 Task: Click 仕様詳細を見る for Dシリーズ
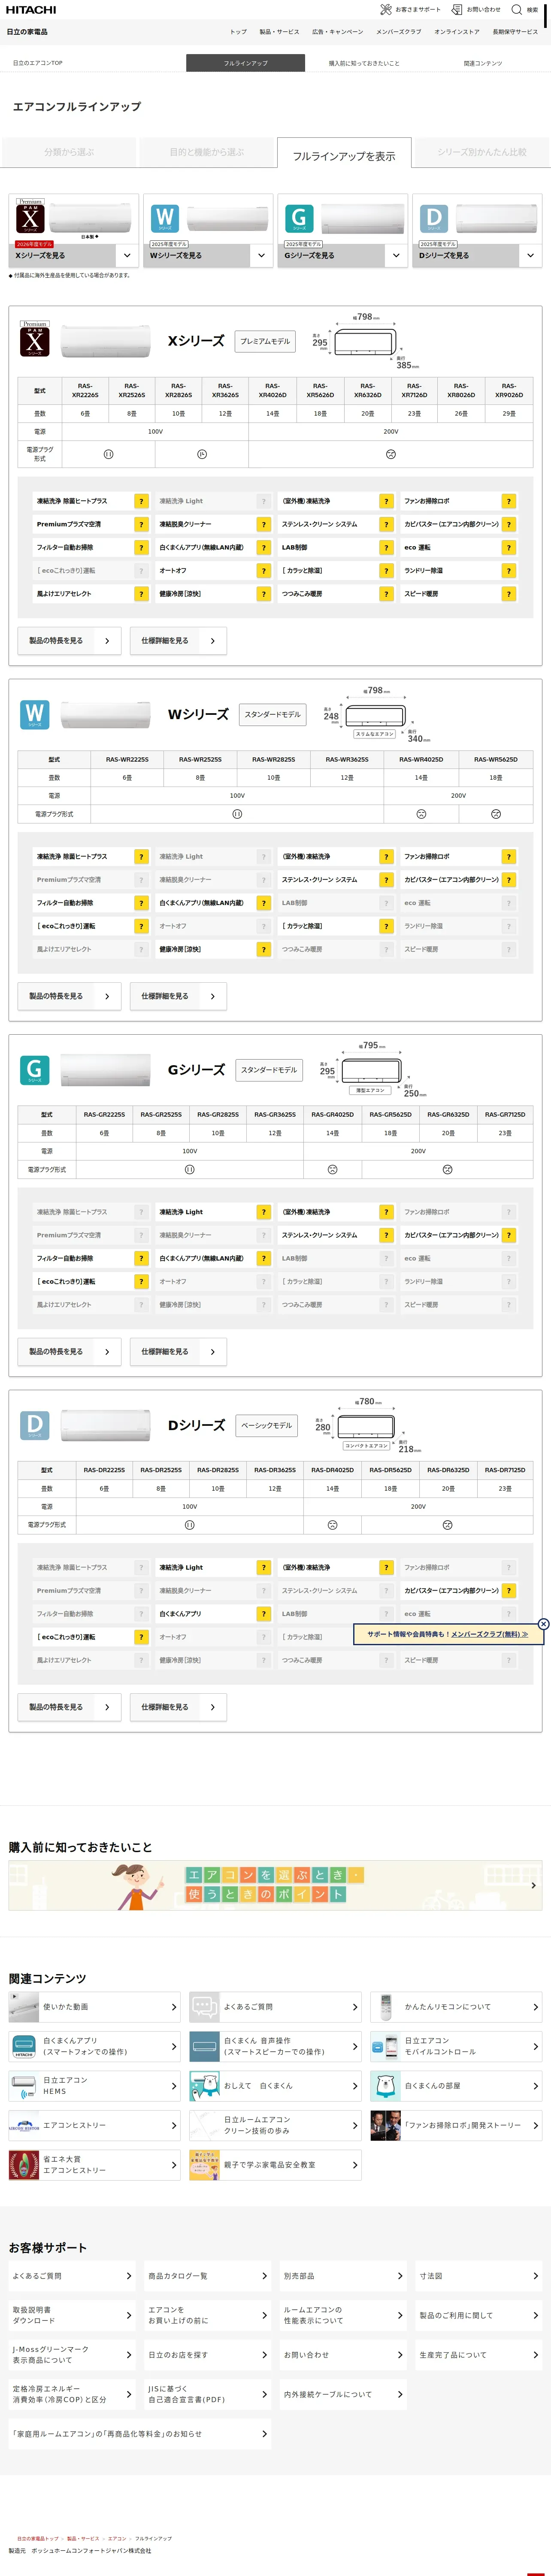pos(178,1707)
